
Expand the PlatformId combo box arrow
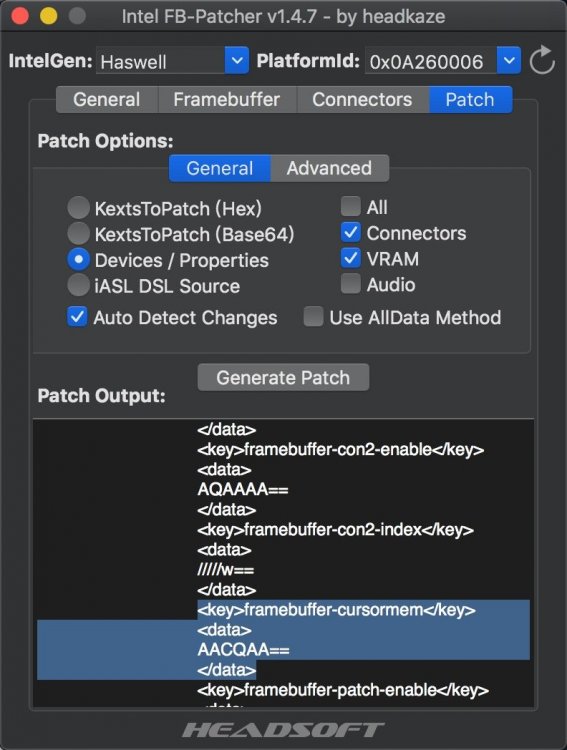pyautogui.click(x=509, y=60)
